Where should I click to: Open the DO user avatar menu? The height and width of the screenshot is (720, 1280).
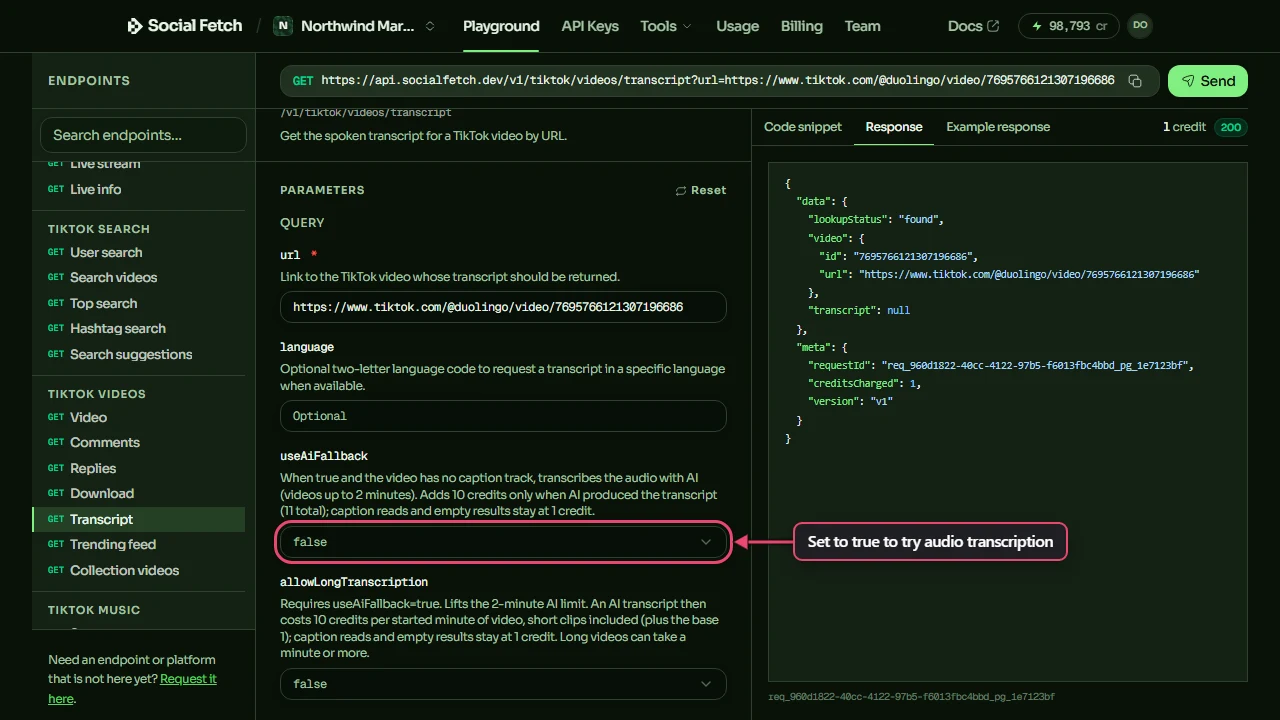tap(1140, 26)
